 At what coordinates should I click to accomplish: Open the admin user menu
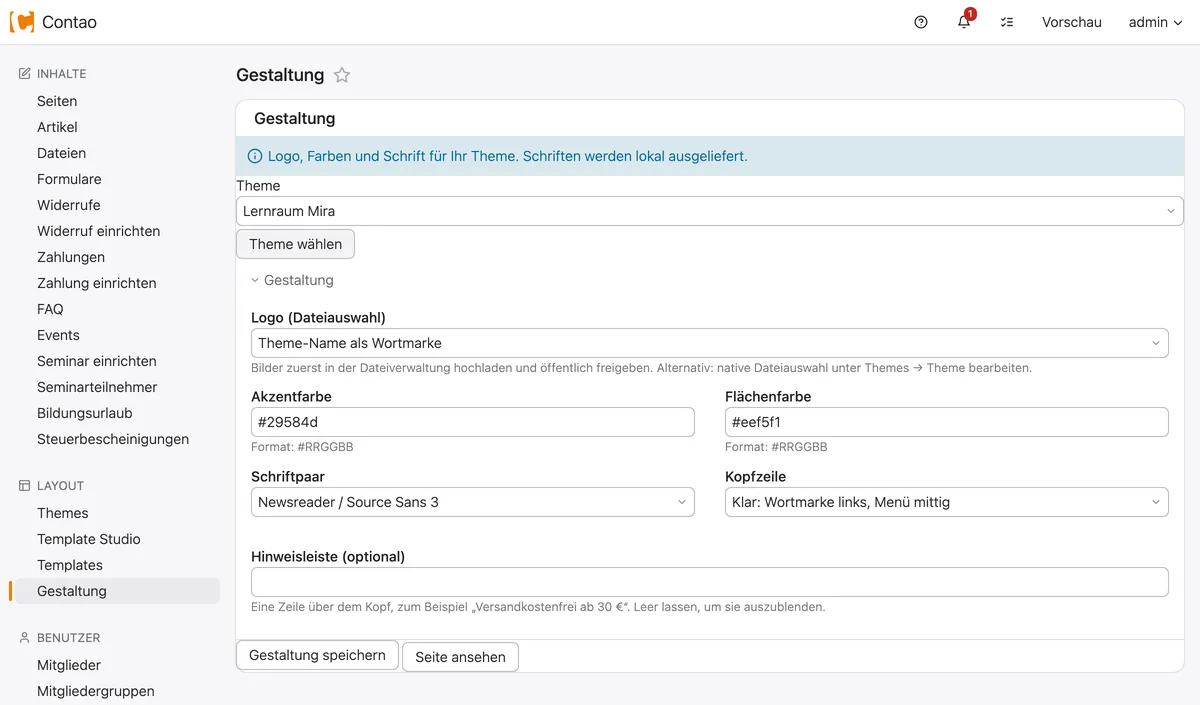(1156, 22)
